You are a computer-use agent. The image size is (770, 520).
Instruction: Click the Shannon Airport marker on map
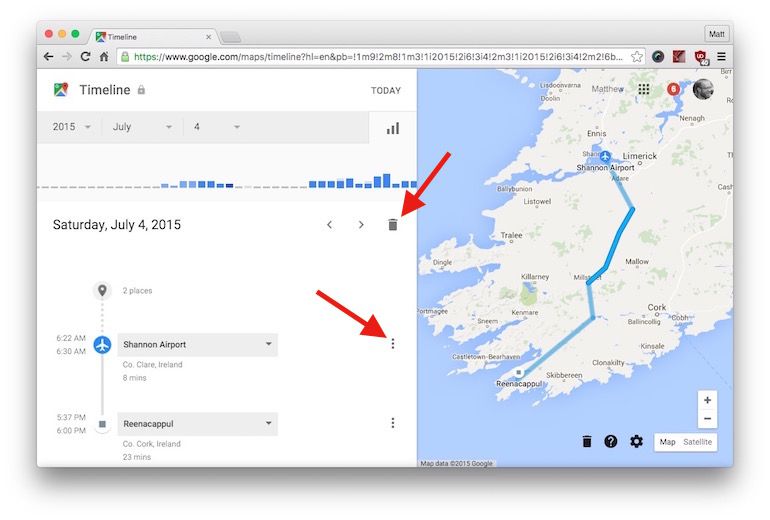coord(605,157)
